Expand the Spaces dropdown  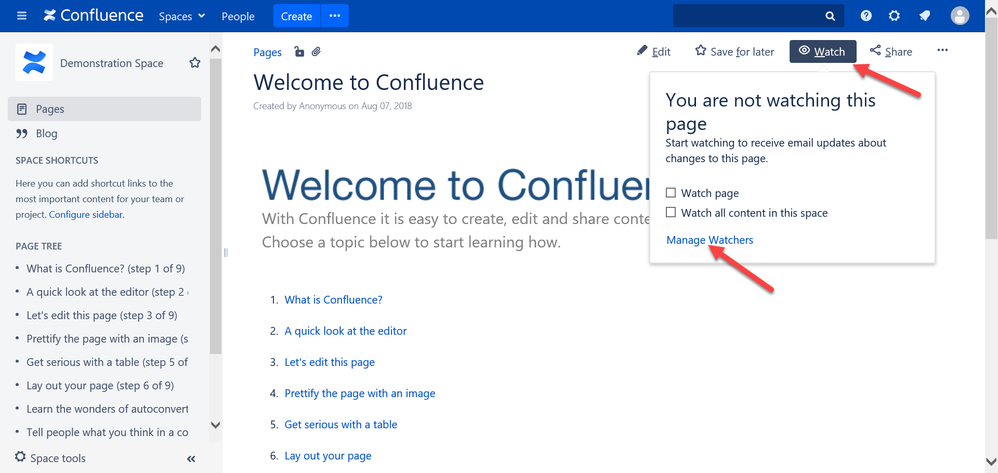pos(182,17)
